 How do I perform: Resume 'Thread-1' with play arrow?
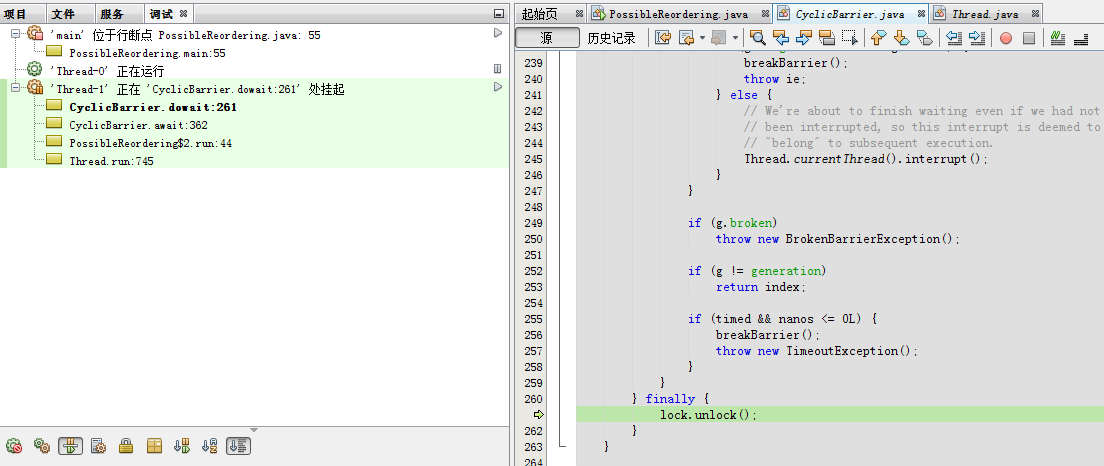[x=498, y=87]
